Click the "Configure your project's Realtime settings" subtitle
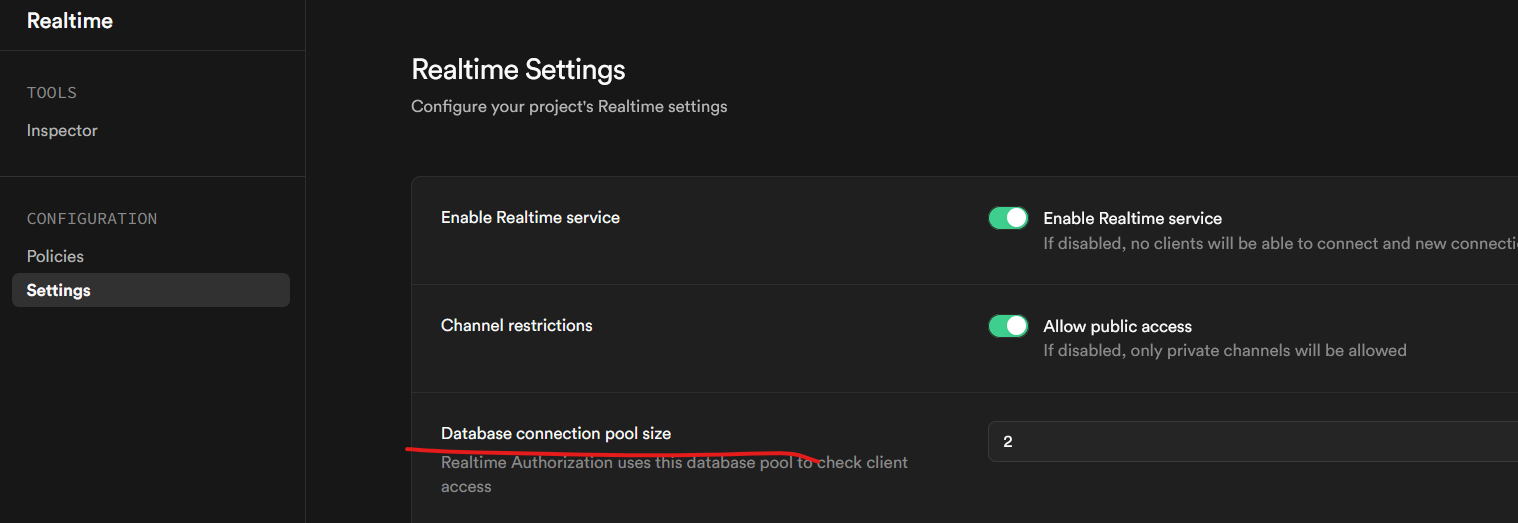 pyautogui.click(x=569, y=106)
